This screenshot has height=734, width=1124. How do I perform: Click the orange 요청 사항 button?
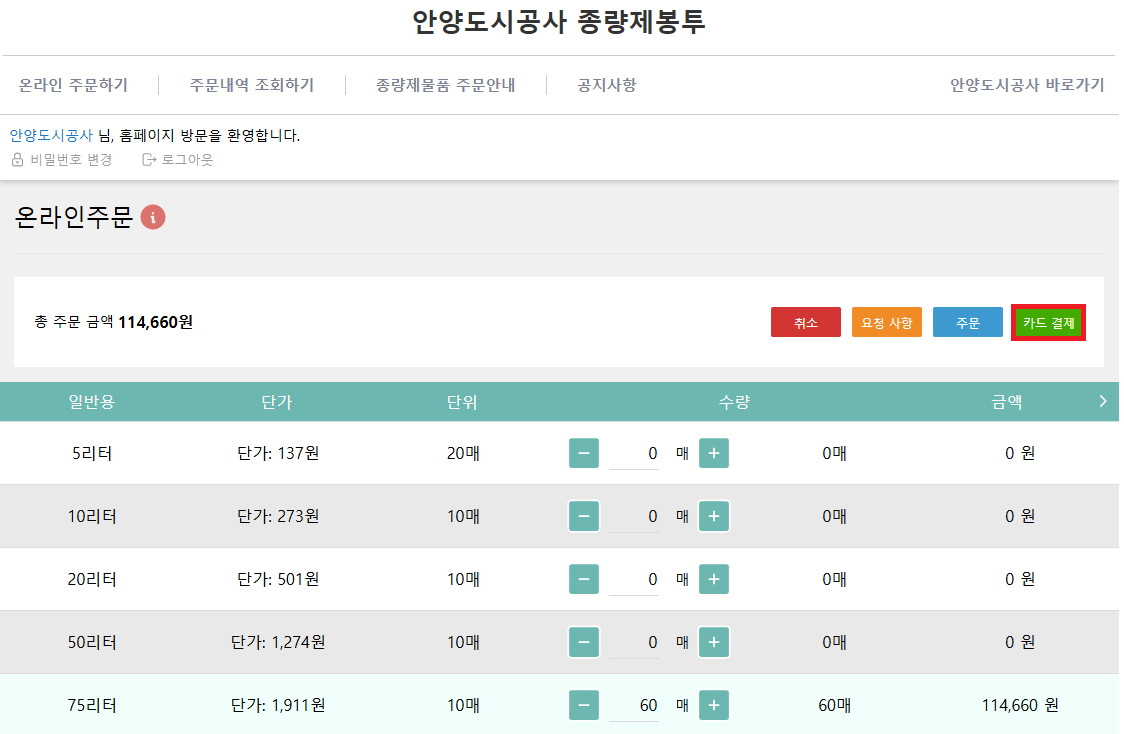coord(886,323)
